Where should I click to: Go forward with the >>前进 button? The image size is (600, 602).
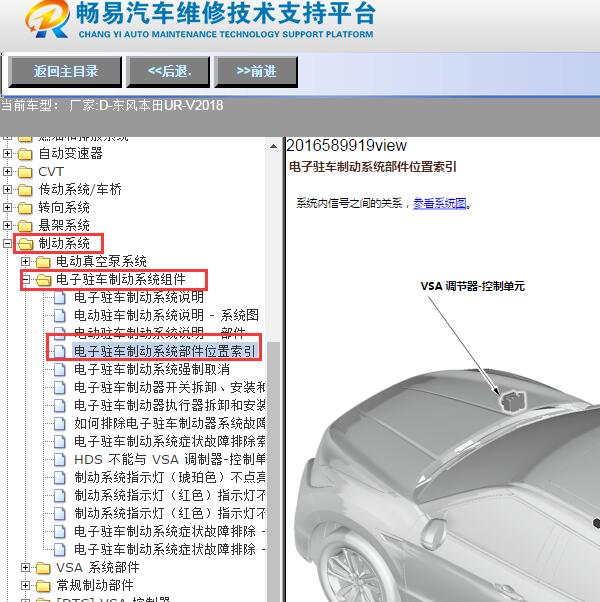256,72
